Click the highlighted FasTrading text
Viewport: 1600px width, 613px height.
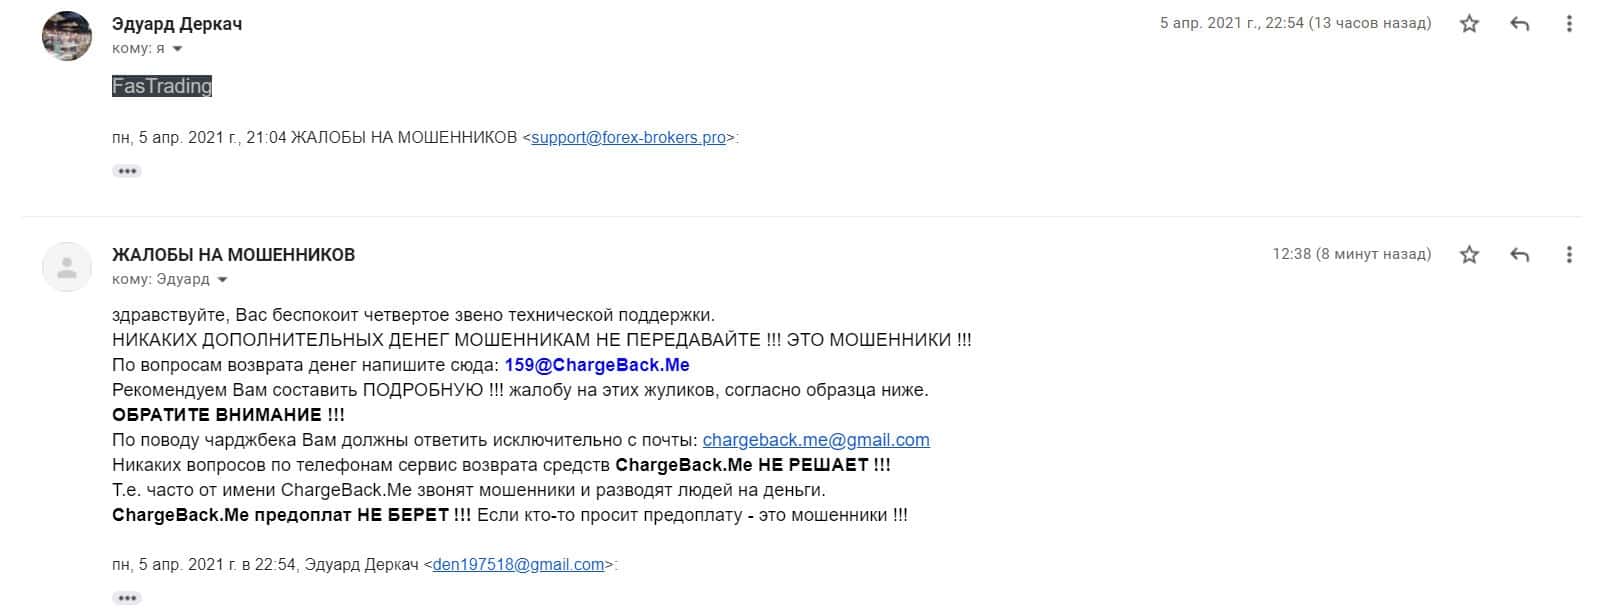point(162,86)
